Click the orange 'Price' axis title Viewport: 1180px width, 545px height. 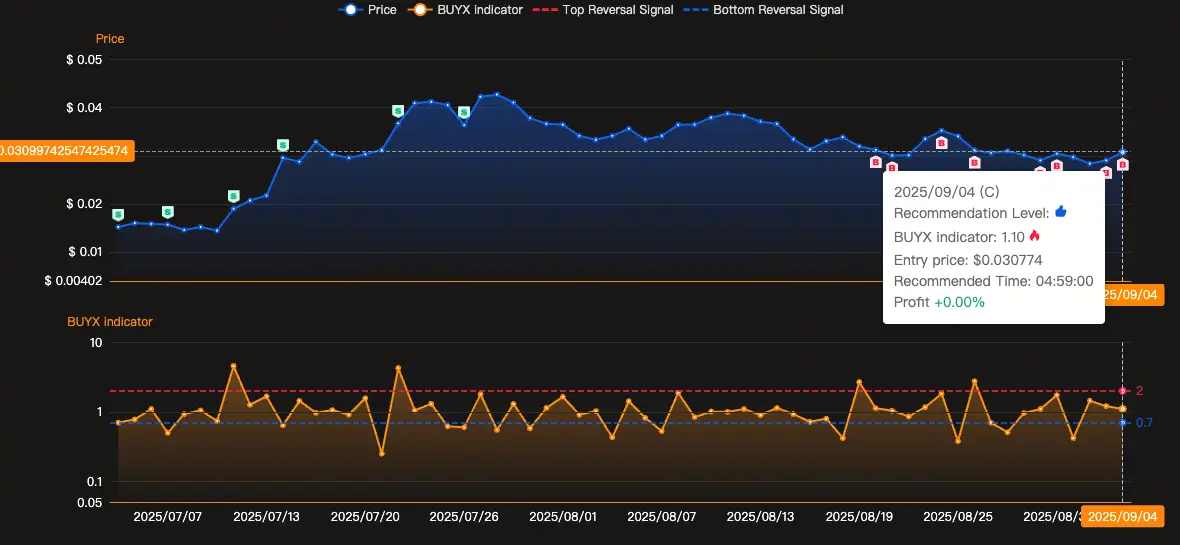[x=110, y=38]
